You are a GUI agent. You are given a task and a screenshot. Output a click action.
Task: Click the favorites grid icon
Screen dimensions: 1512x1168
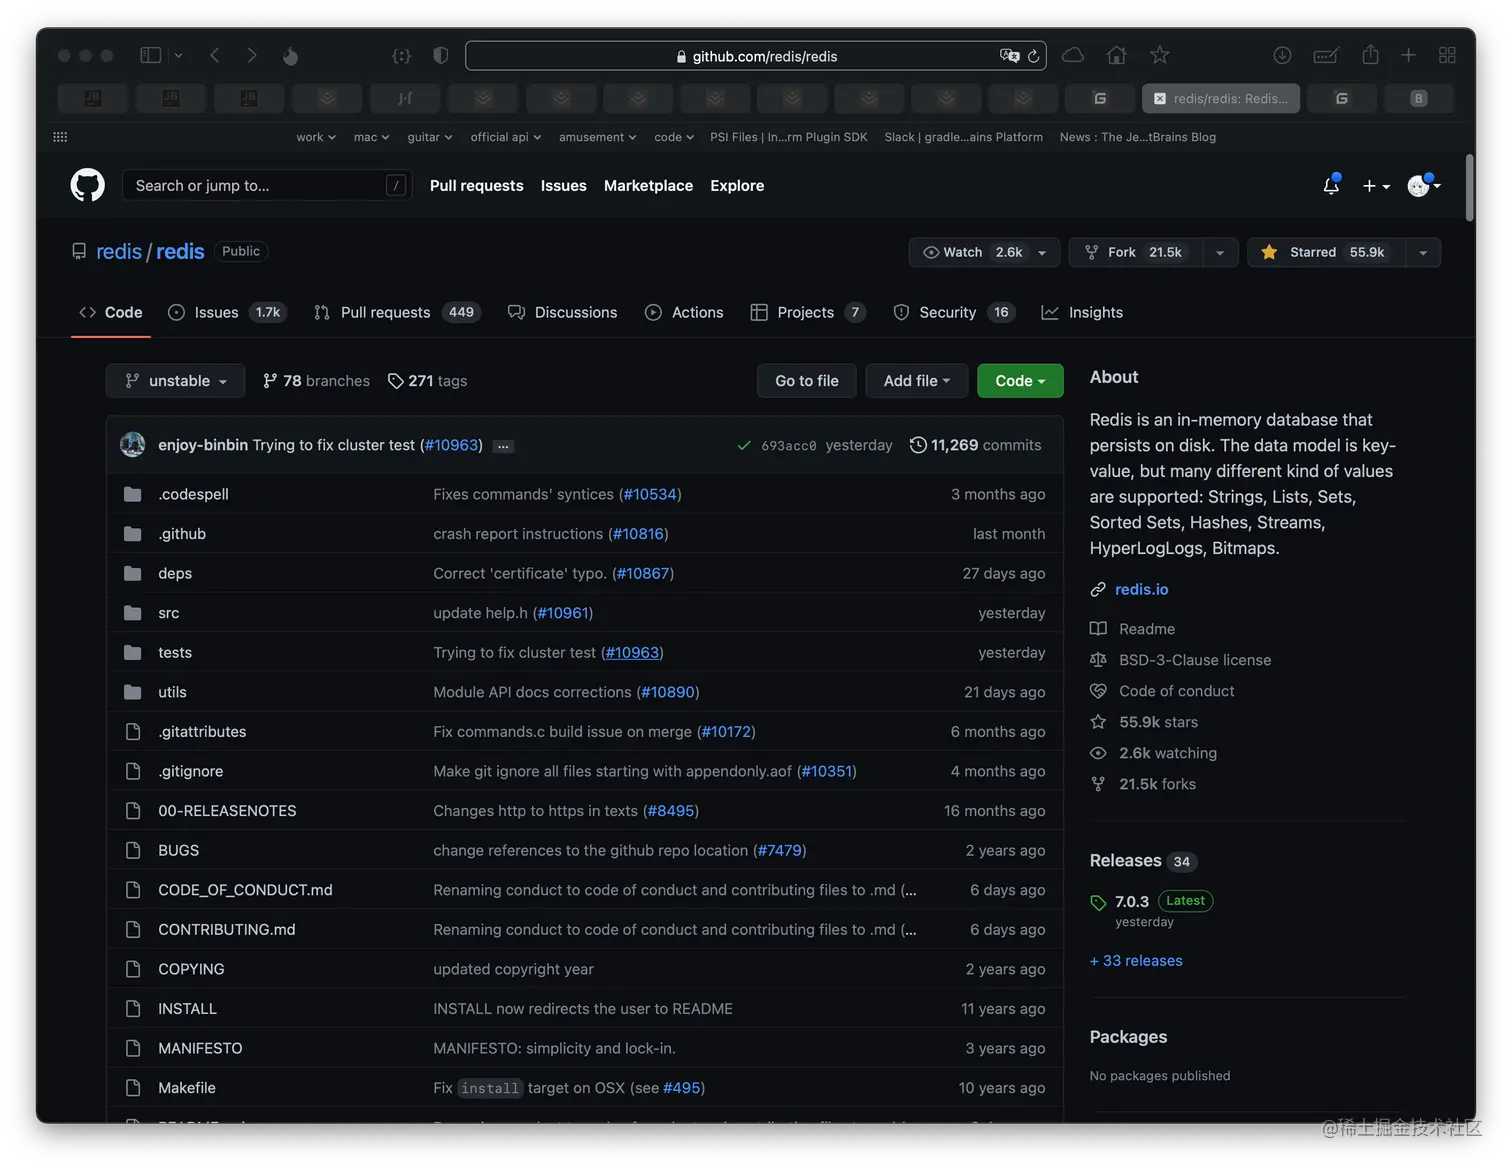click(60, 137)
